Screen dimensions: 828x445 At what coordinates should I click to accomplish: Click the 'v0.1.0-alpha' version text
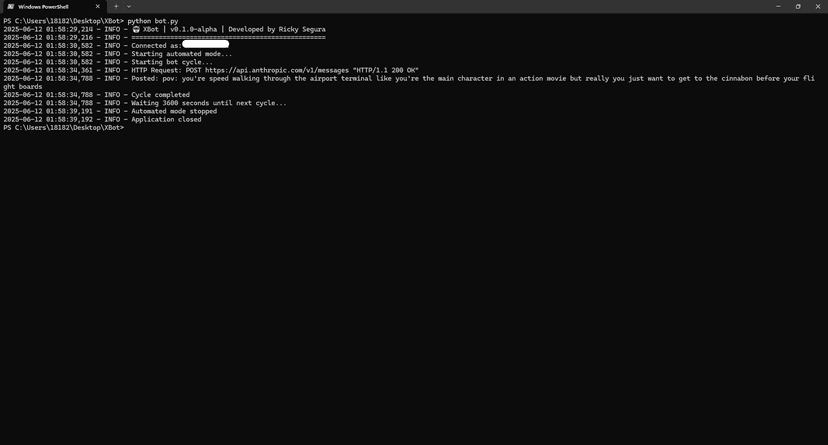click(x=193, y=30)
